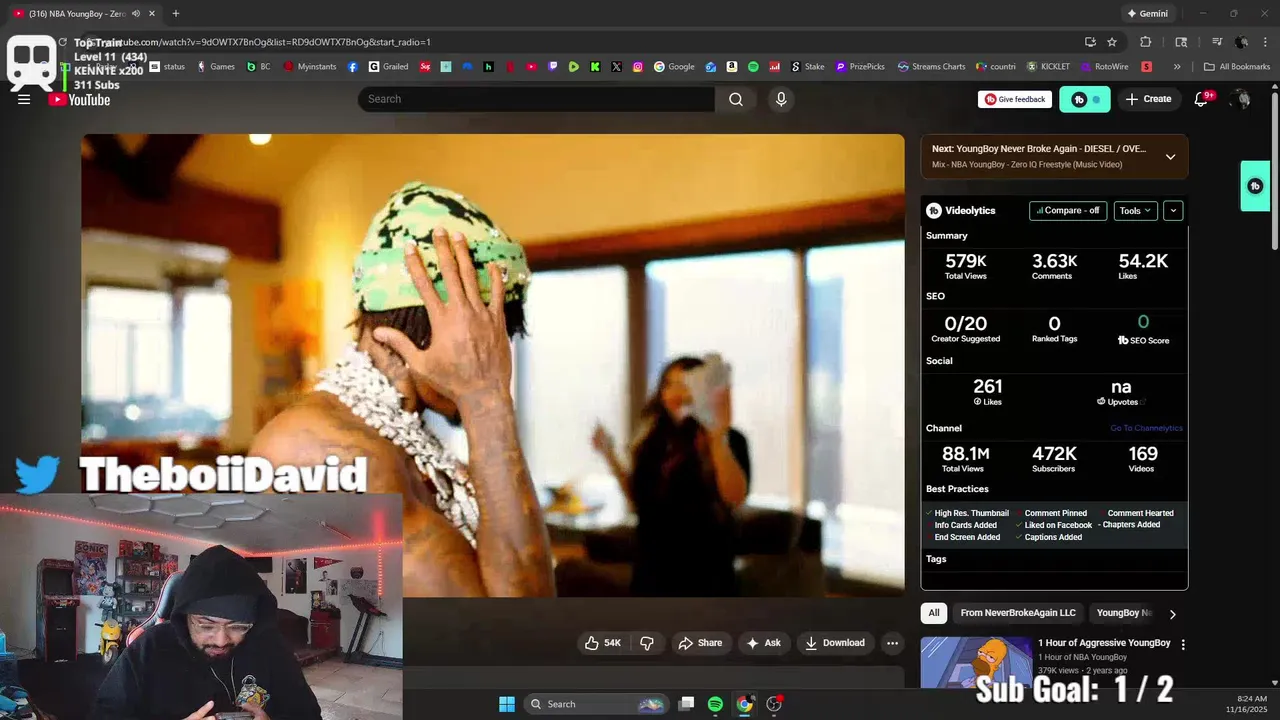Open the Facebook bookmark icon
Image resolution: width=1280 pixels, height=720 pixels.
(353, 67)
